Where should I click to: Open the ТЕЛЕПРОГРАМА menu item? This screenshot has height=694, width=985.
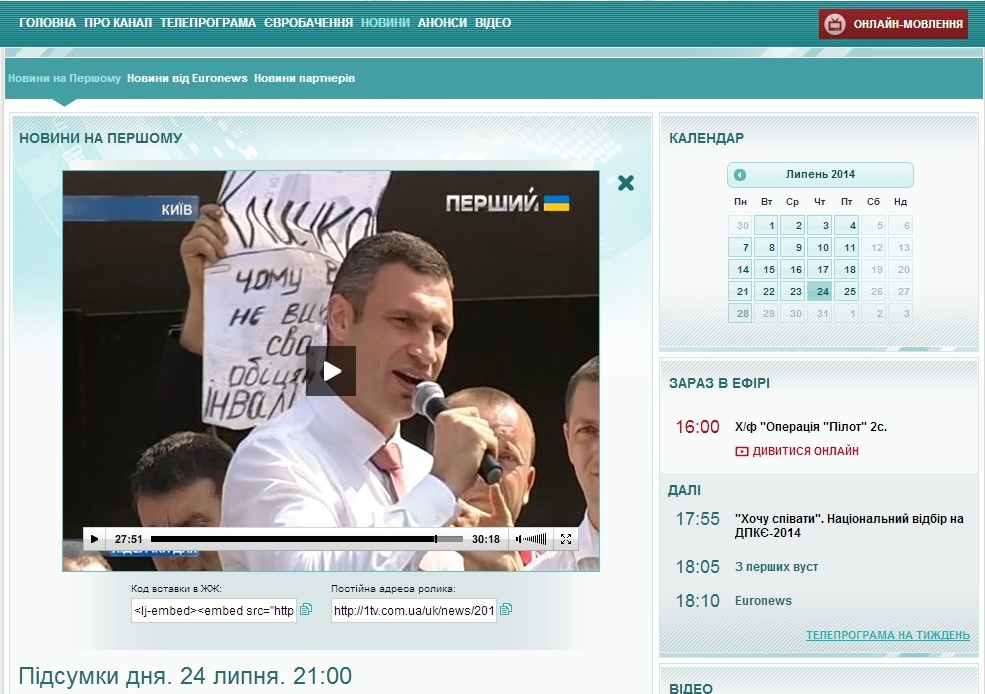(x=208, y=23)
